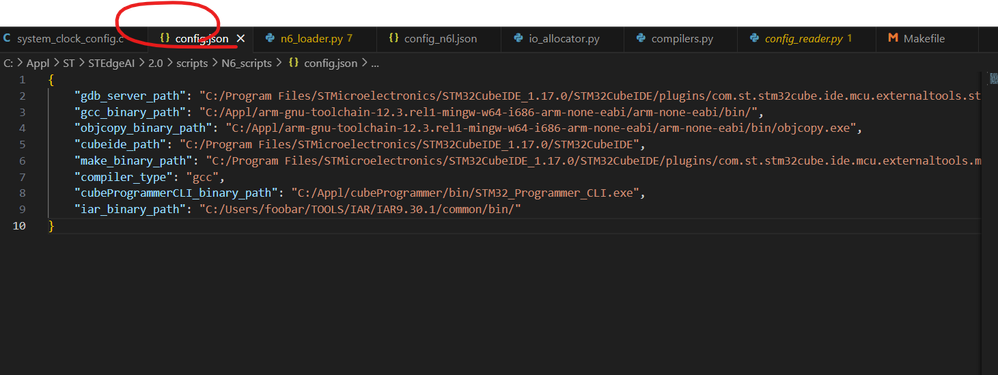Expand the N6_scripts breadcrumb segment
Image resolution: width=998 pixels, height=375 pixels.
(x=246, y=63)
